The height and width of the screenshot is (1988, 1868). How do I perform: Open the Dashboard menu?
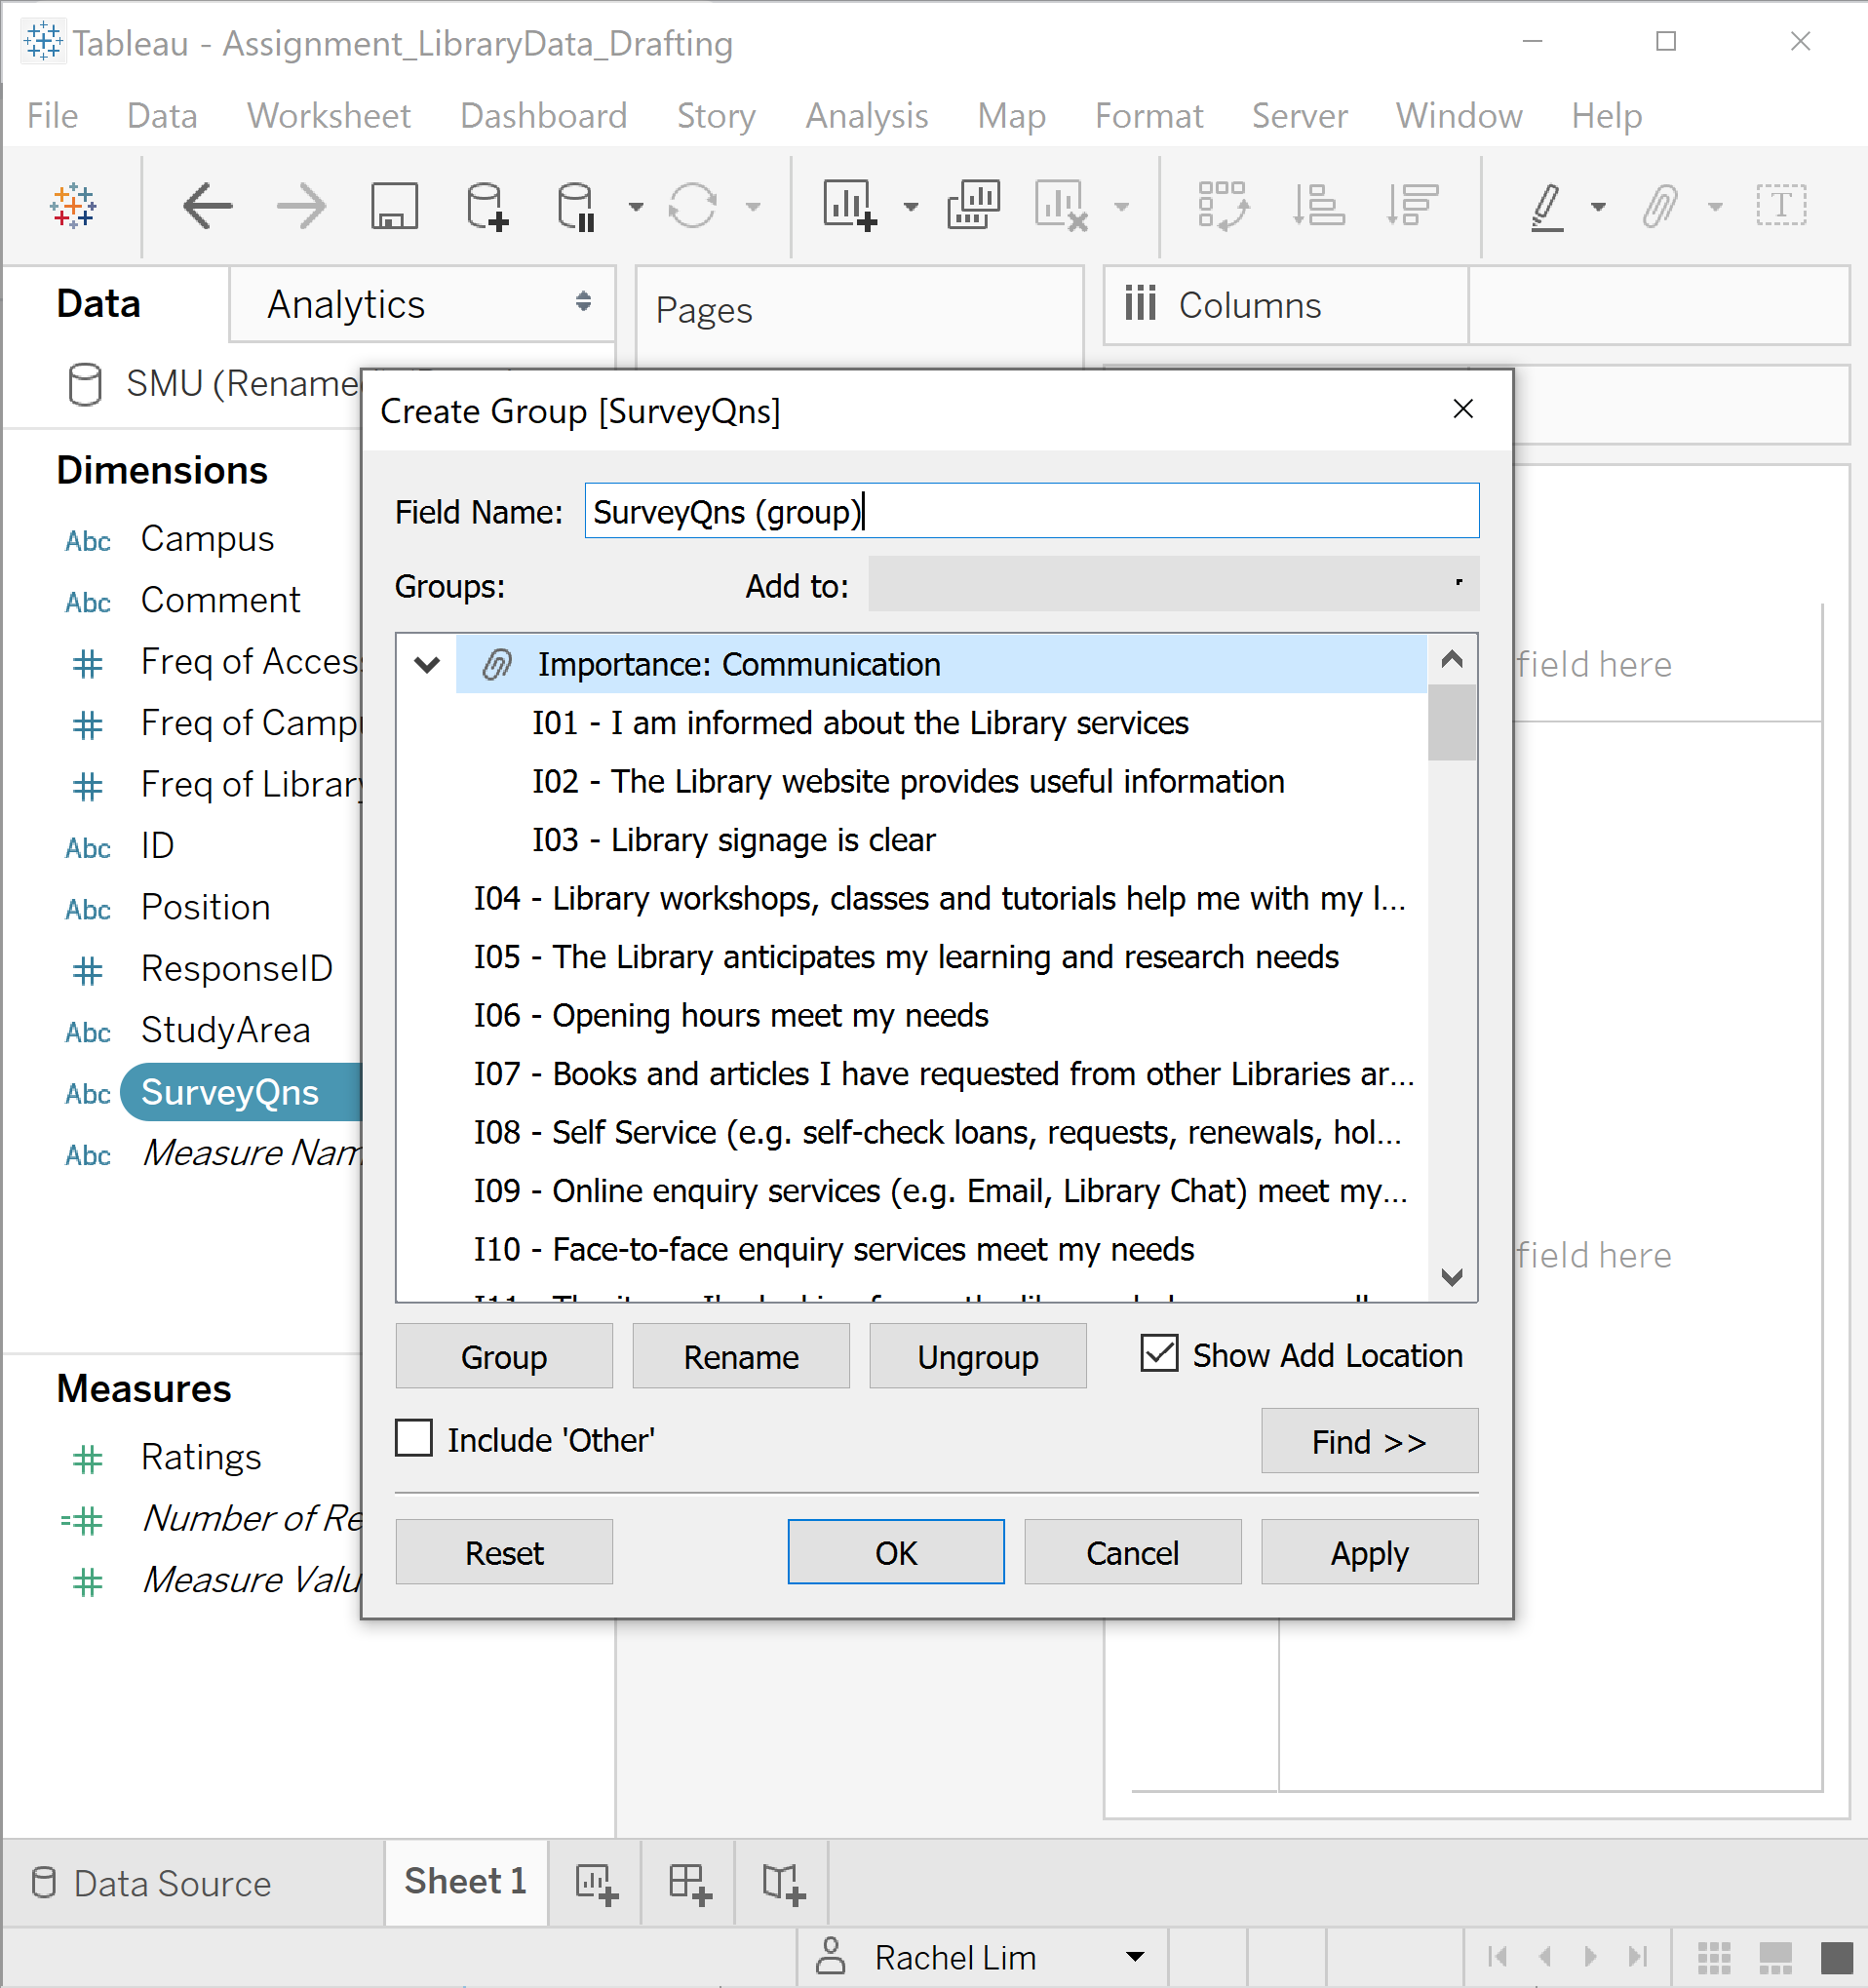(544, 116)
